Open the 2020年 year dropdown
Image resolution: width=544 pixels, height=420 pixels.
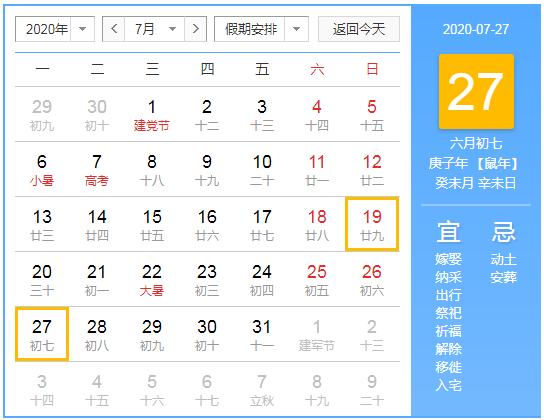coord(55,29)
